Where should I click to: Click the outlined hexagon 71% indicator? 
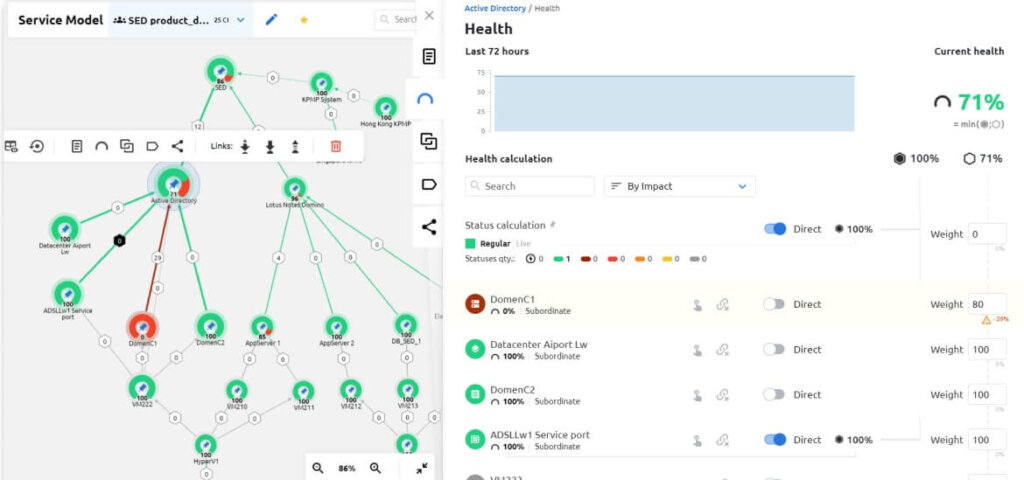[983, 158]
